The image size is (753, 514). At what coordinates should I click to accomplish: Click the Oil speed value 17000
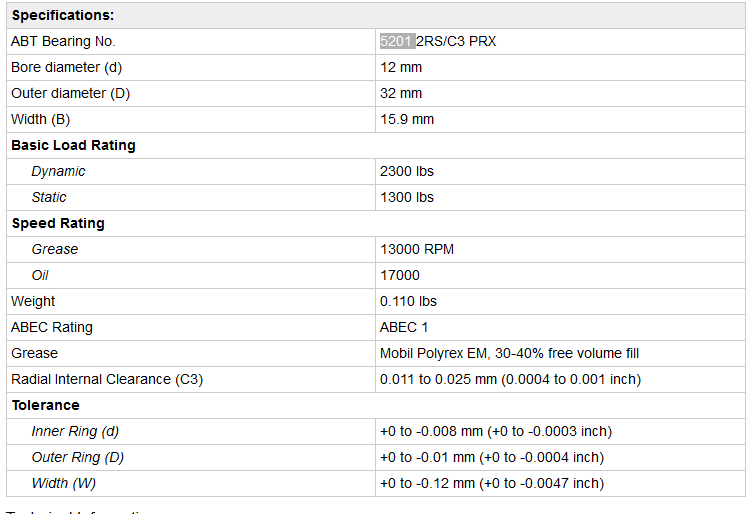click(x=400, y=275)
